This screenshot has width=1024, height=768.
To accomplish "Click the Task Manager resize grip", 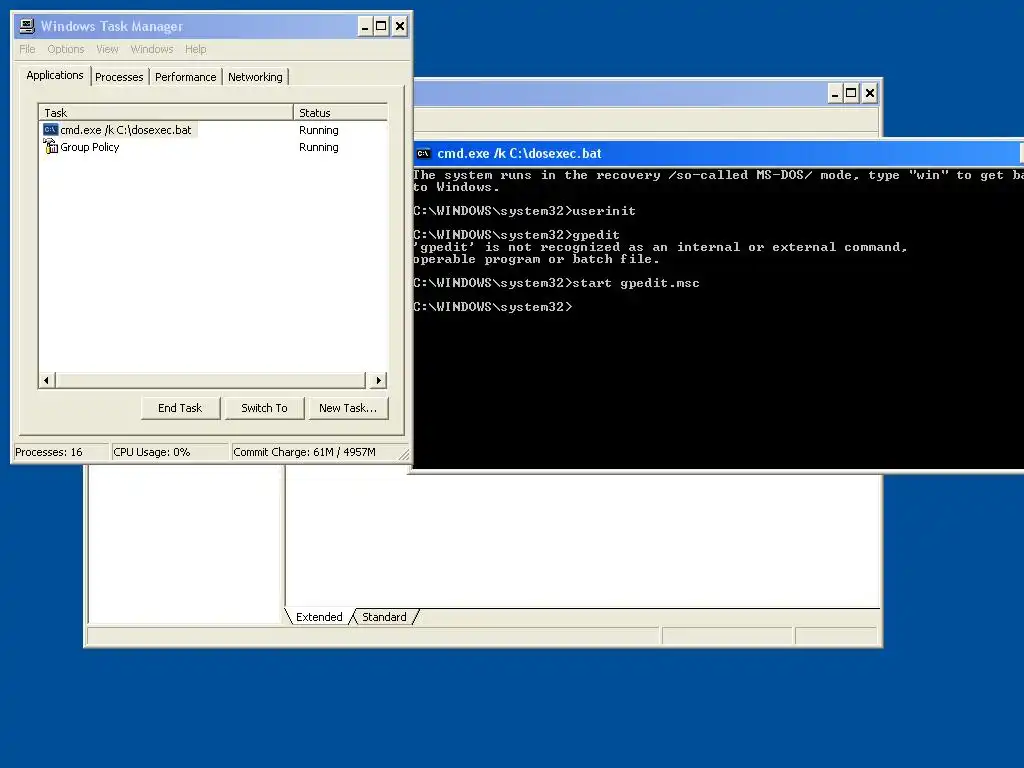I will (404, 455).
